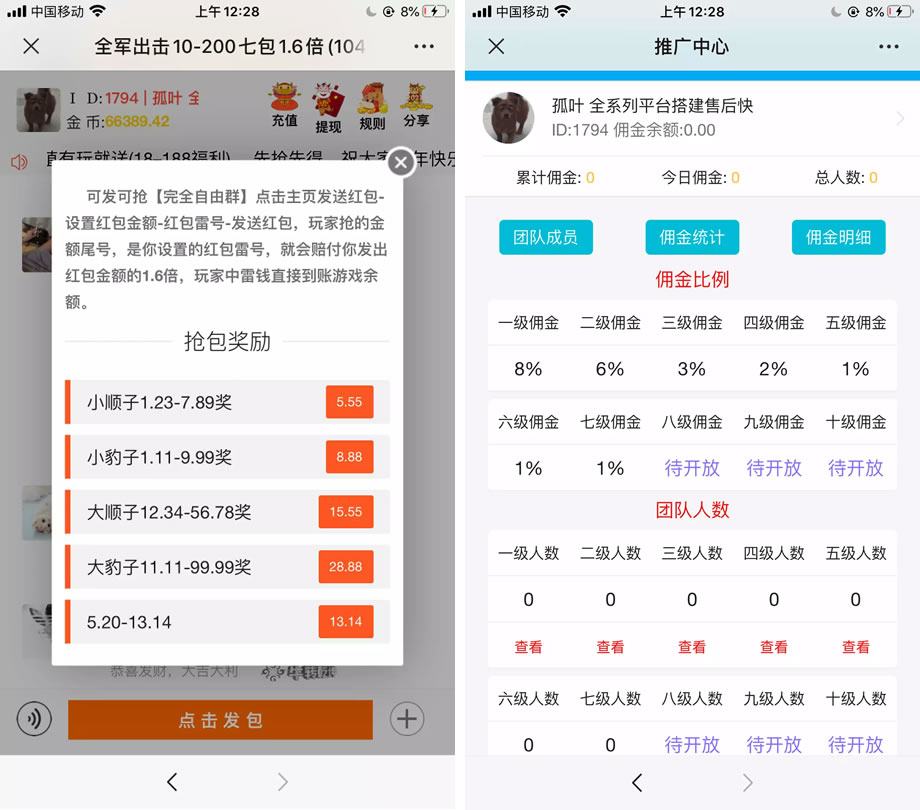Tap the 提现 withdrawal icon
The image size is (920, 810).
tap(330, 105)
